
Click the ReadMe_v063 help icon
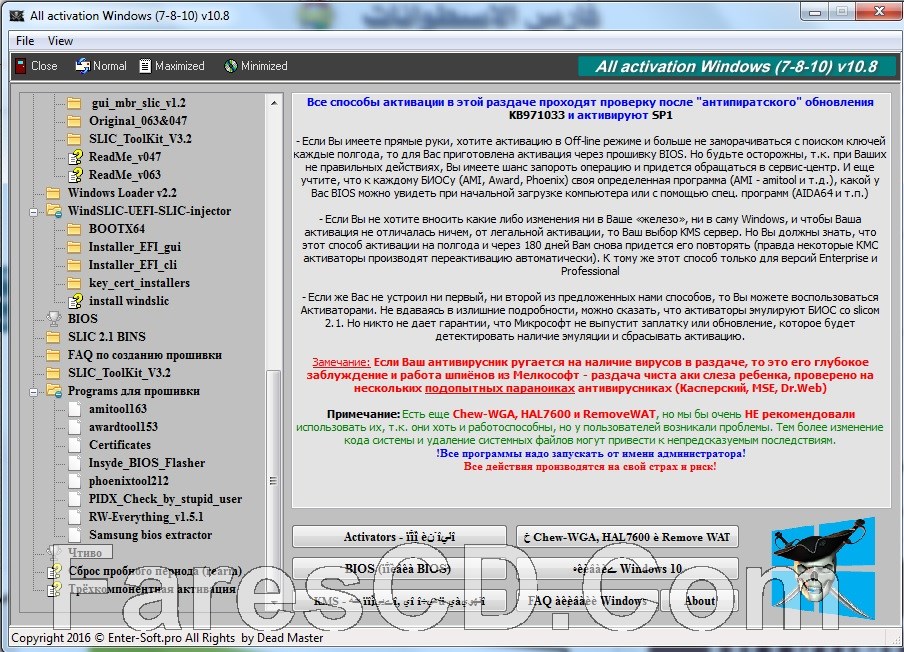coord(75,175)
